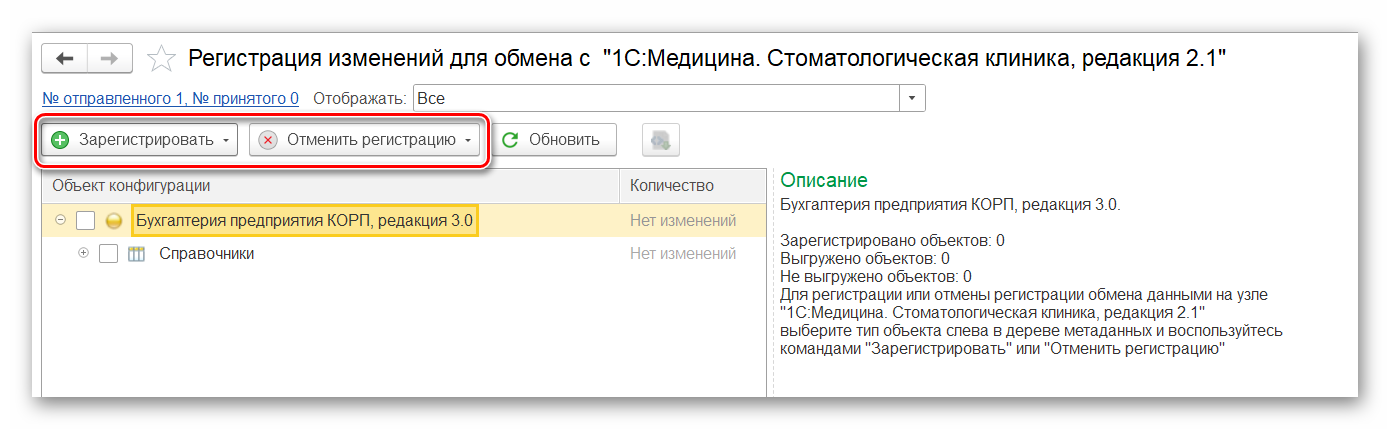1390x429 pixels.
Task: Click the yellow sphere configuration icon
Action: point(114,221)
